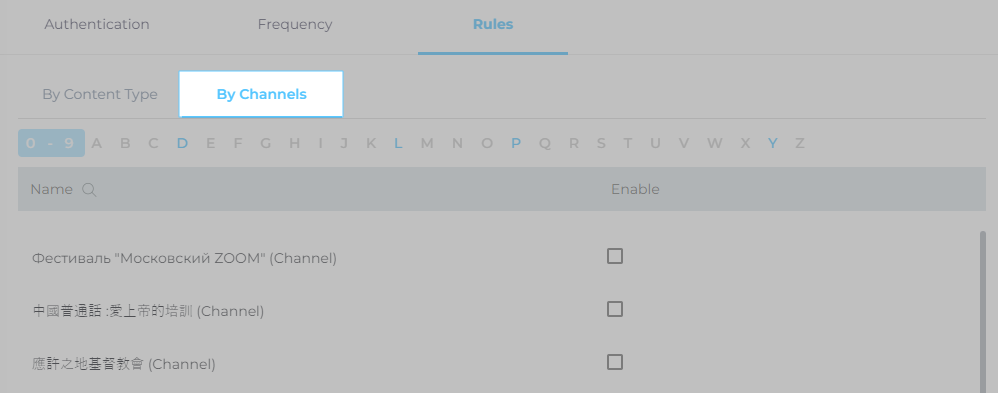Image resolution: width=998 pixels, height=393 pixels.
Task: Click the search icon next to Name
Action: pos(90,190)
